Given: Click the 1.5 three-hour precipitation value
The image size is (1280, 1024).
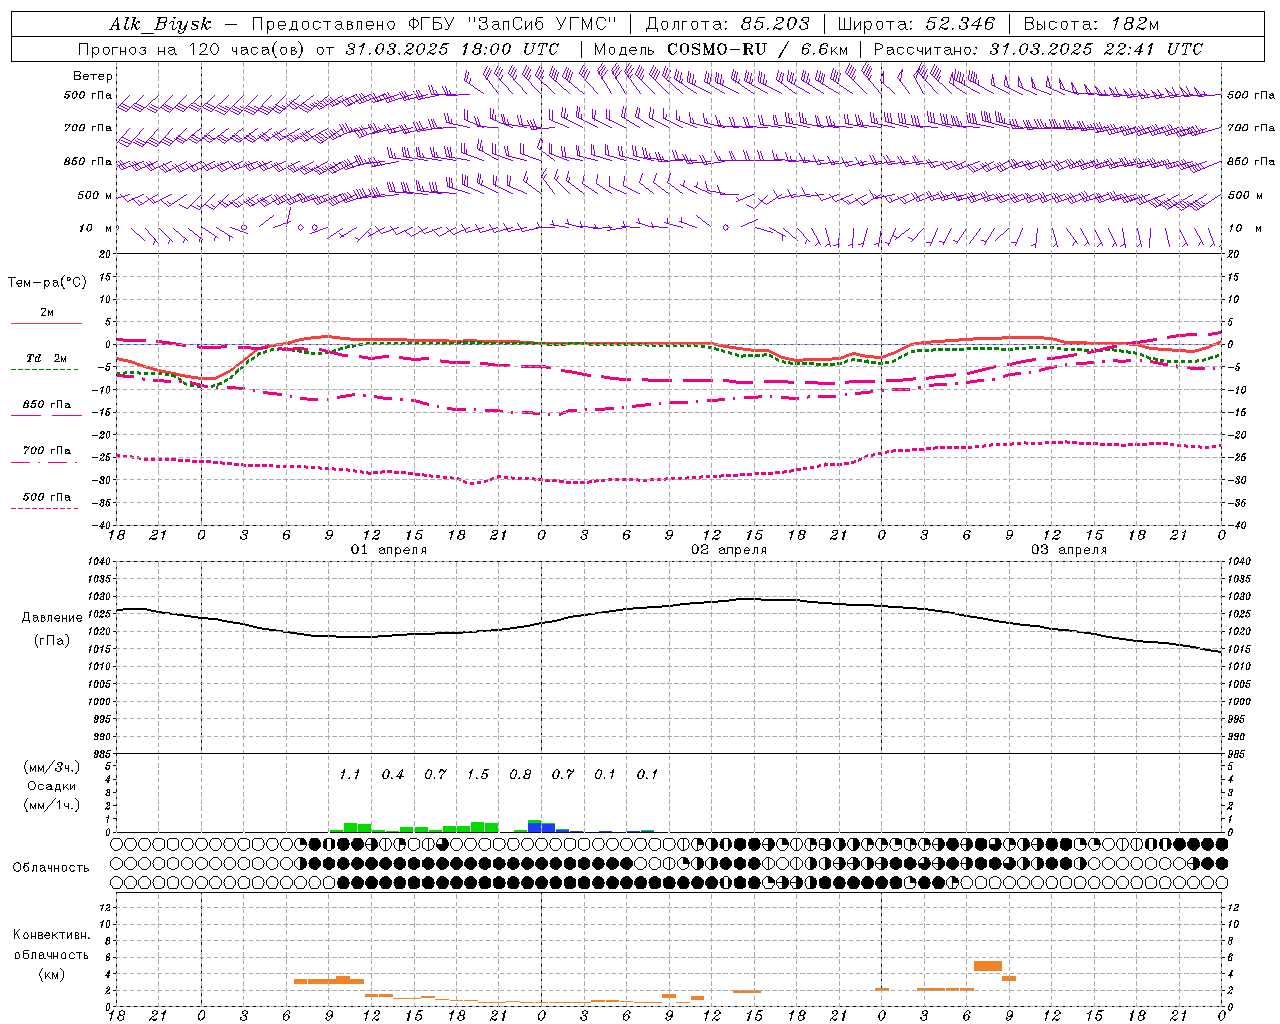Looking at the screenshot, I should [478, 774].
